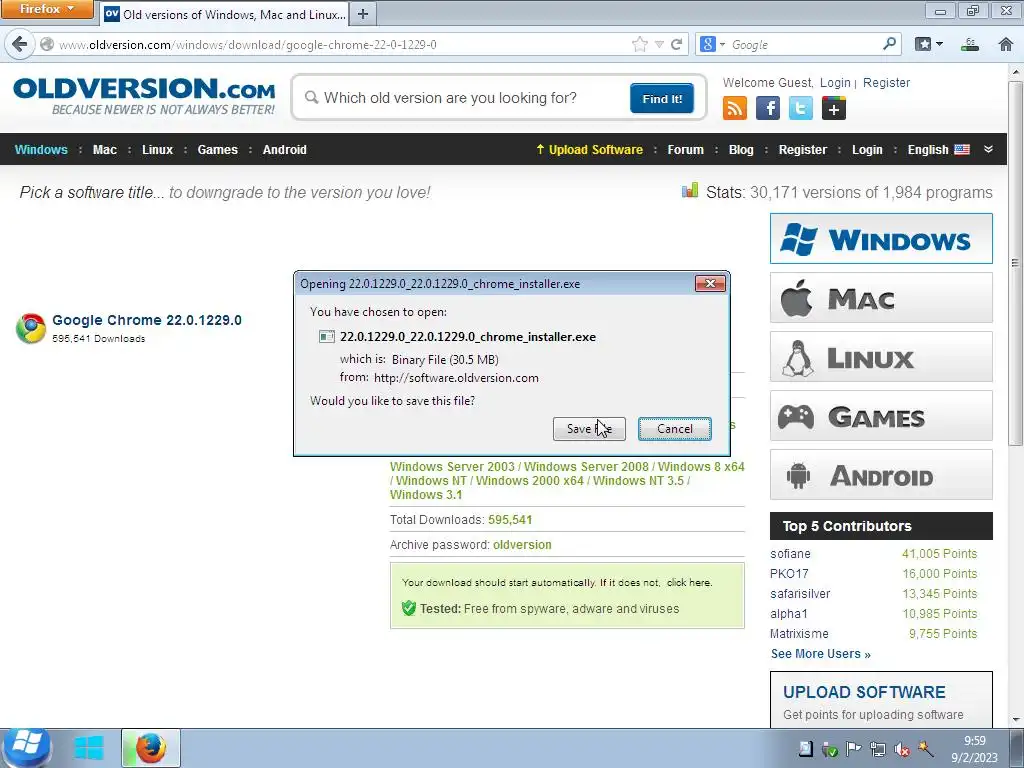Open contributor PKO17 profile

(789, 573)
